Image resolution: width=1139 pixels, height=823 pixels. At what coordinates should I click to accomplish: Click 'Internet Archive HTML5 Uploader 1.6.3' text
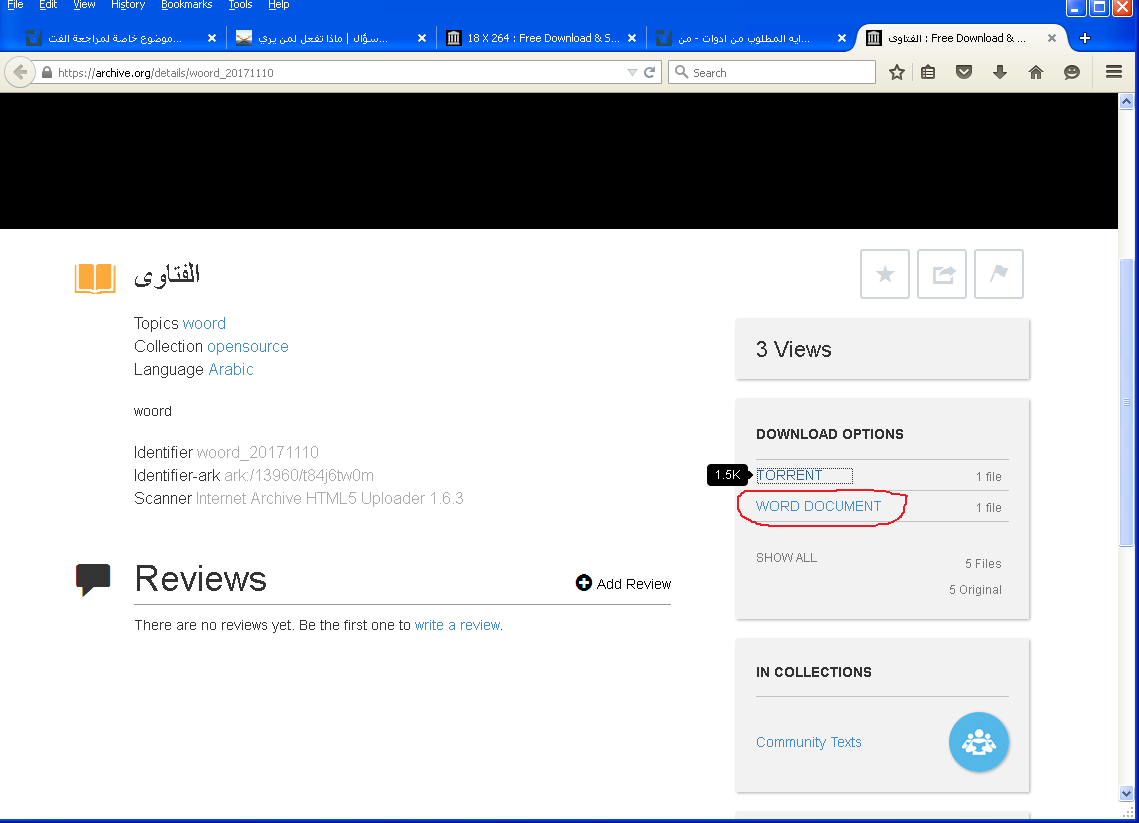tap(330, 498)
